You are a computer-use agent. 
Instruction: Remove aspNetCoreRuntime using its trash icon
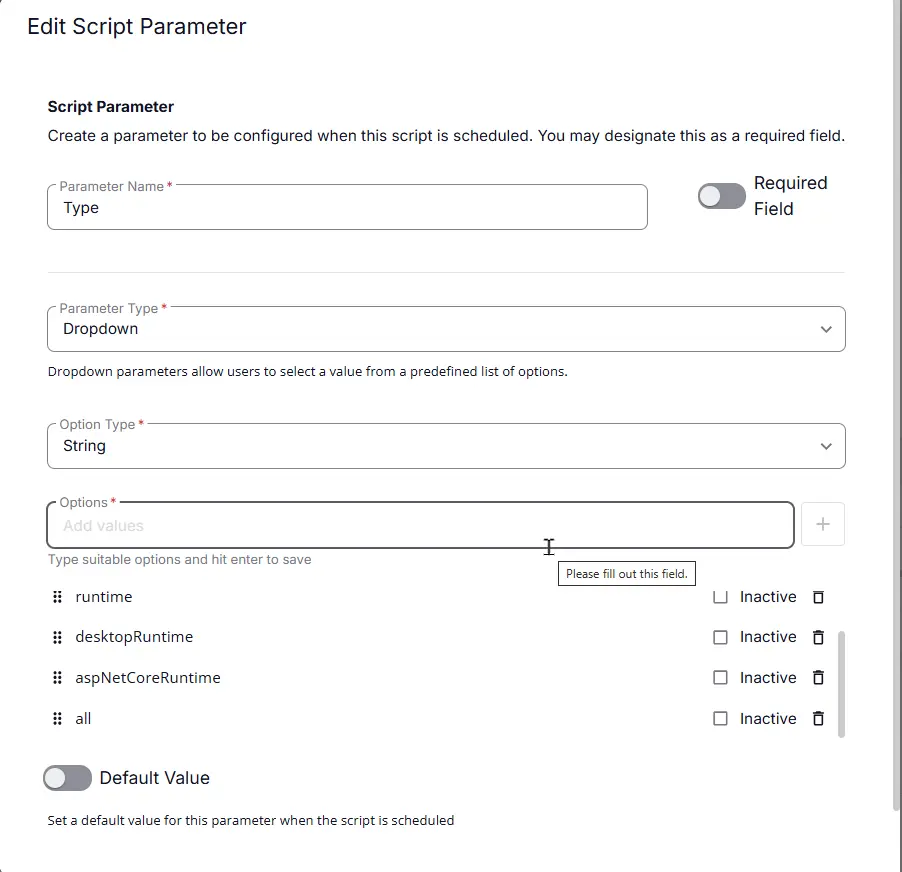[x=818, y=678]
